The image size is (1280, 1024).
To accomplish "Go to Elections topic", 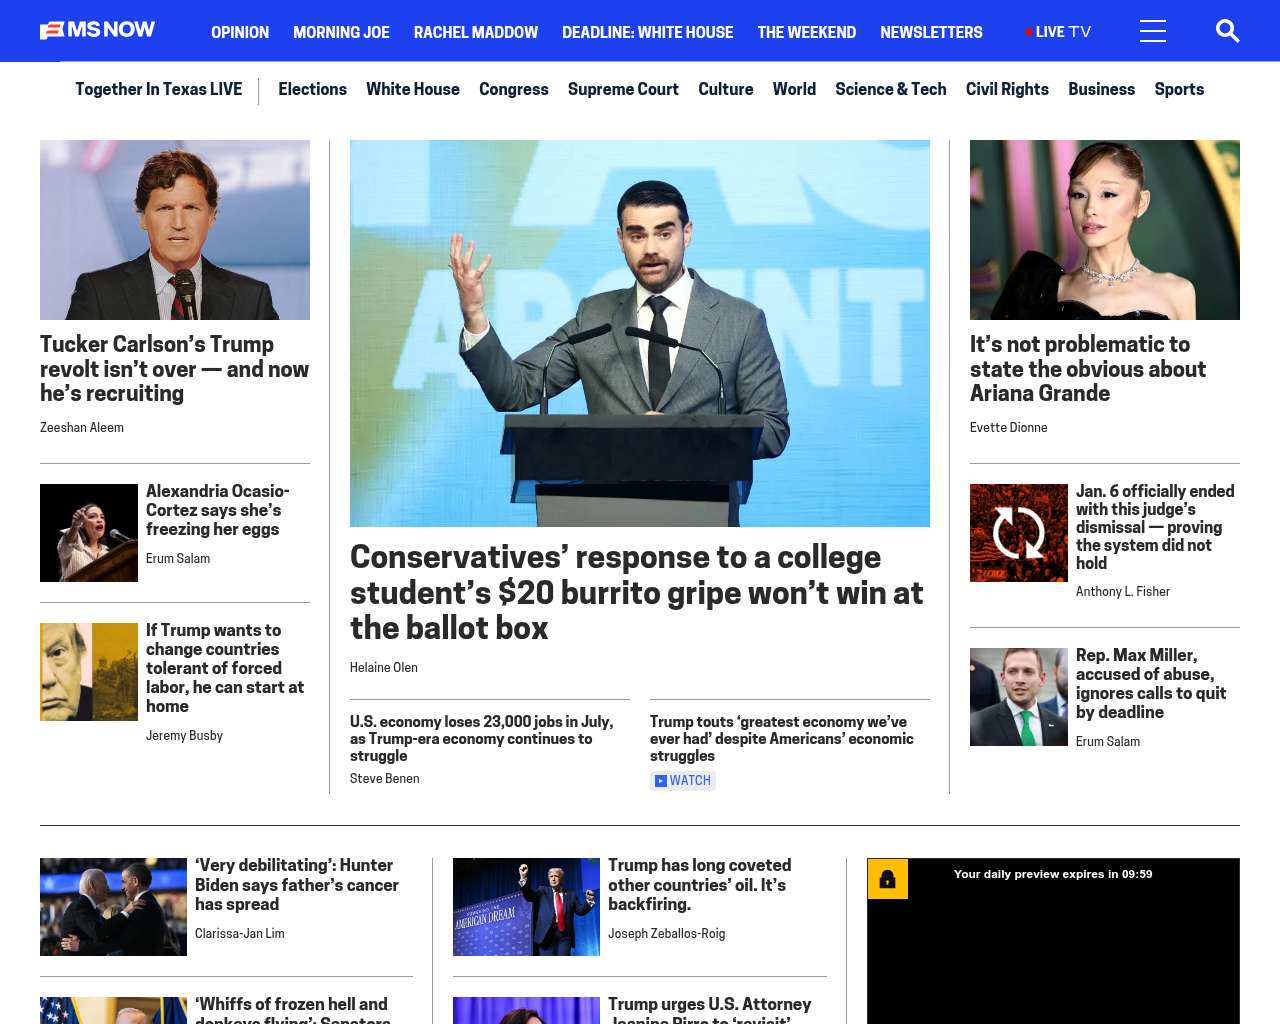I will [312, 89].
